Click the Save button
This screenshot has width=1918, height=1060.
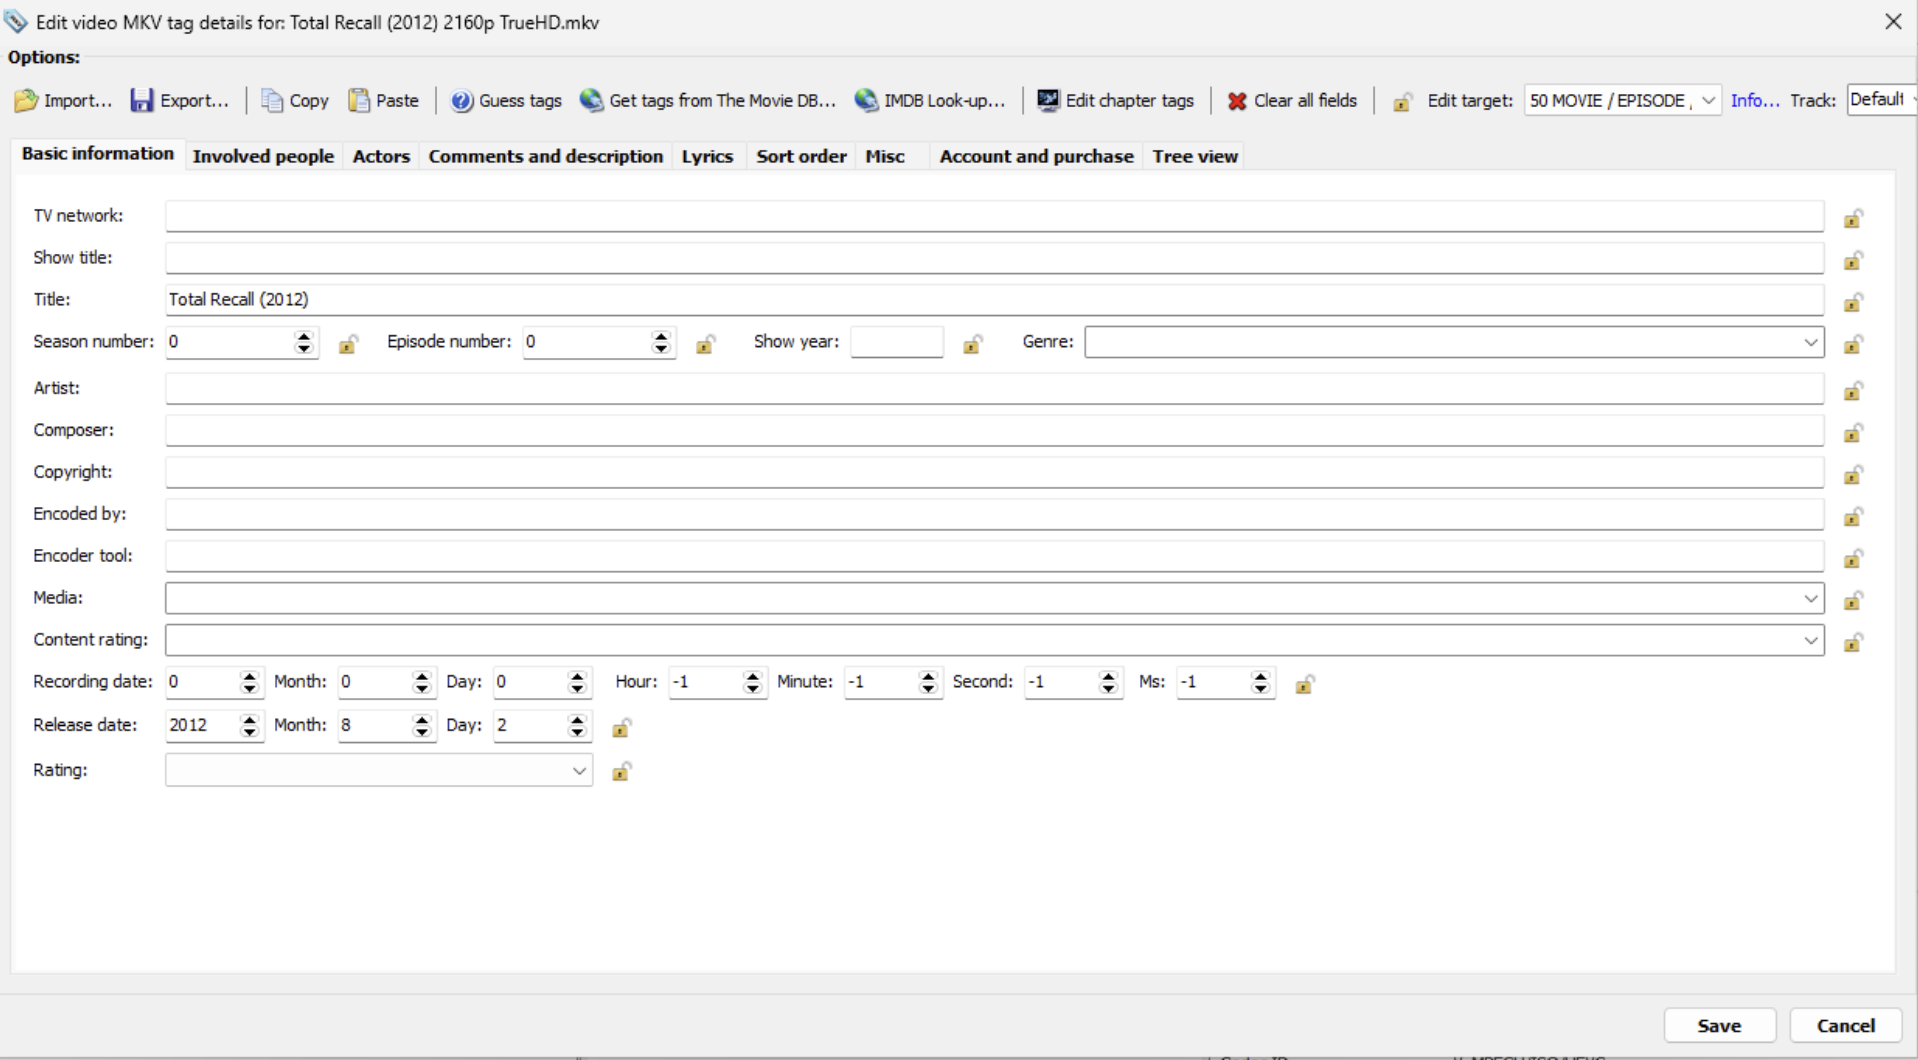tap(1719, 1025)
